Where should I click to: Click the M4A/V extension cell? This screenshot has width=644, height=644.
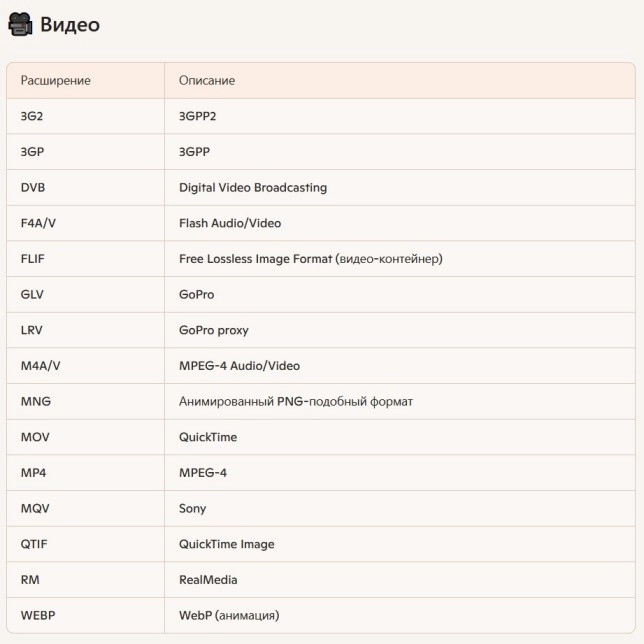click(x=41, y=366)
